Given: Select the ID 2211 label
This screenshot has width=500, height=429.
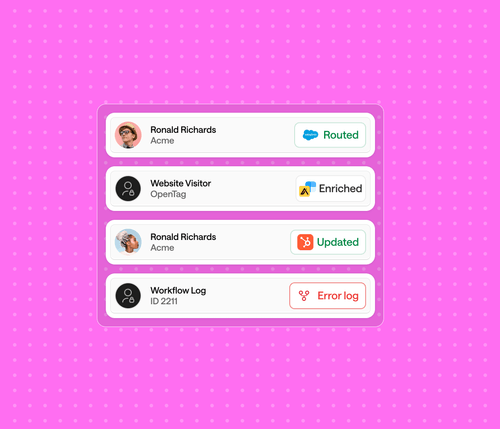Looking at the screenshot, I should click(x=164, y=301).
